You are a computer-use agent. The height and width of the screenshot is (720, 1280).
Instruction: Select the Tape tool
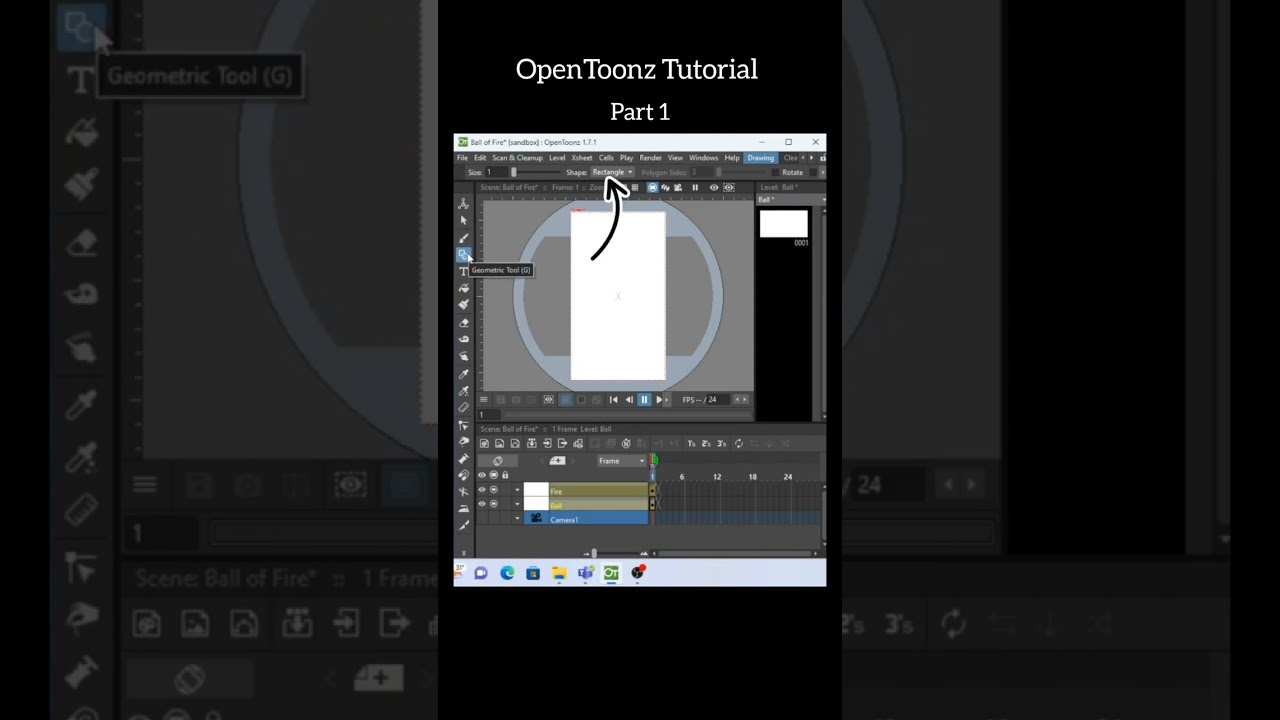464,339
